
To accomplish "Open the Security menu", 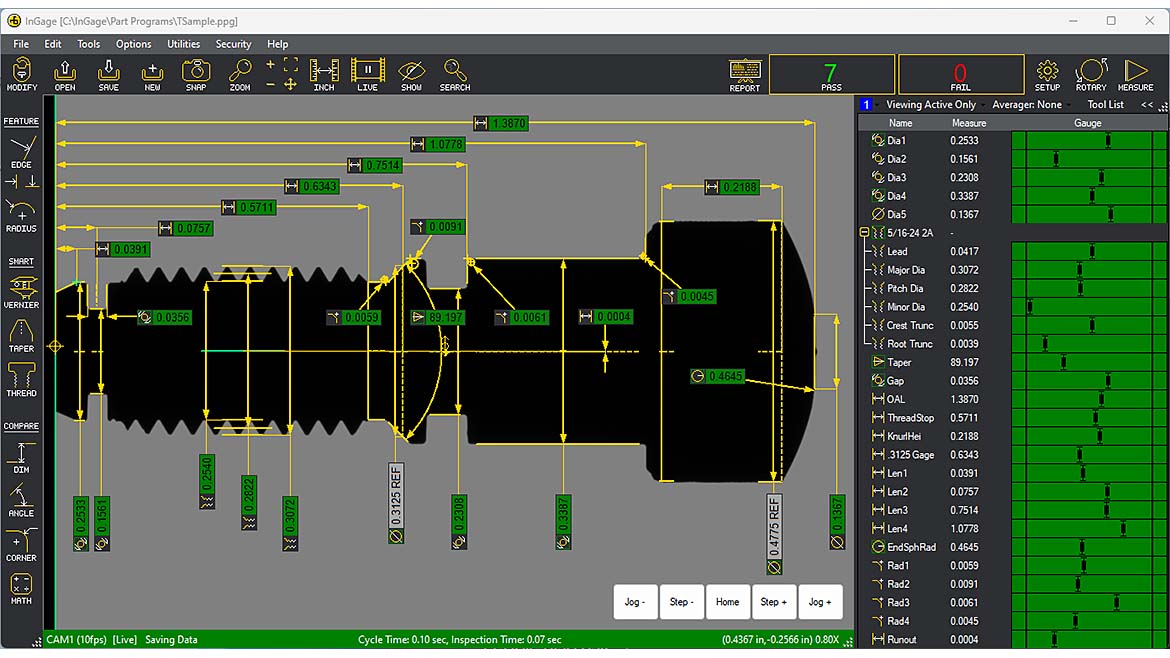I will (x=234, y=44).
